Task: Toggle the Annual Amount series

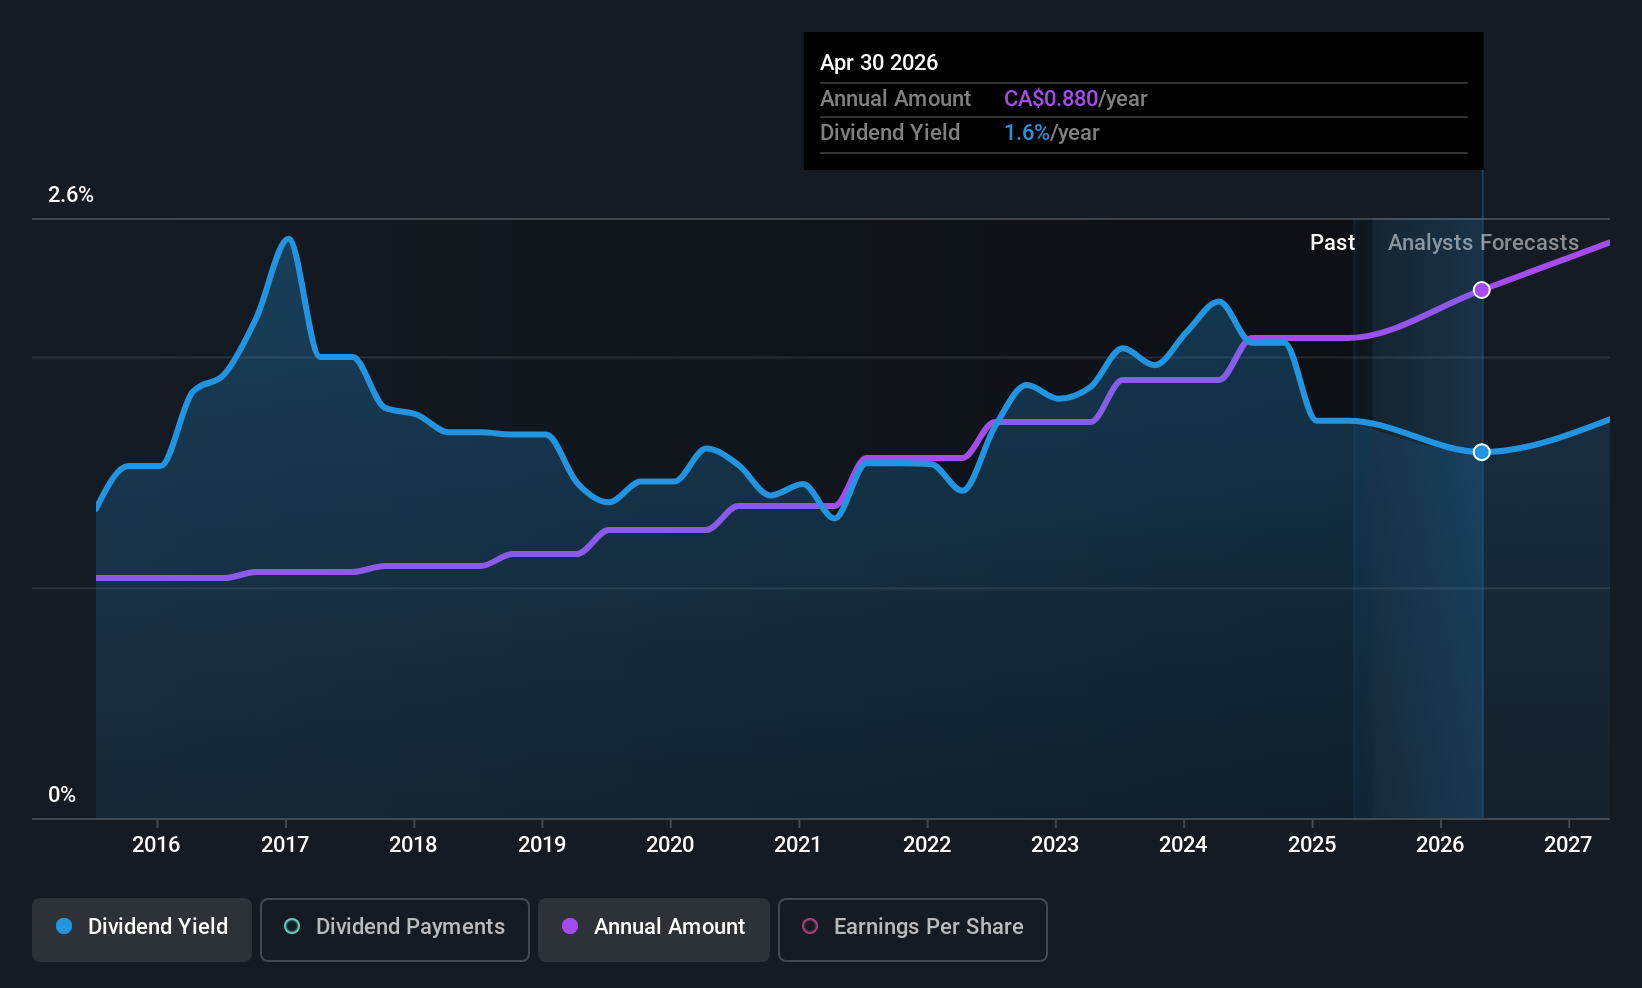Action: coord(654,927)
